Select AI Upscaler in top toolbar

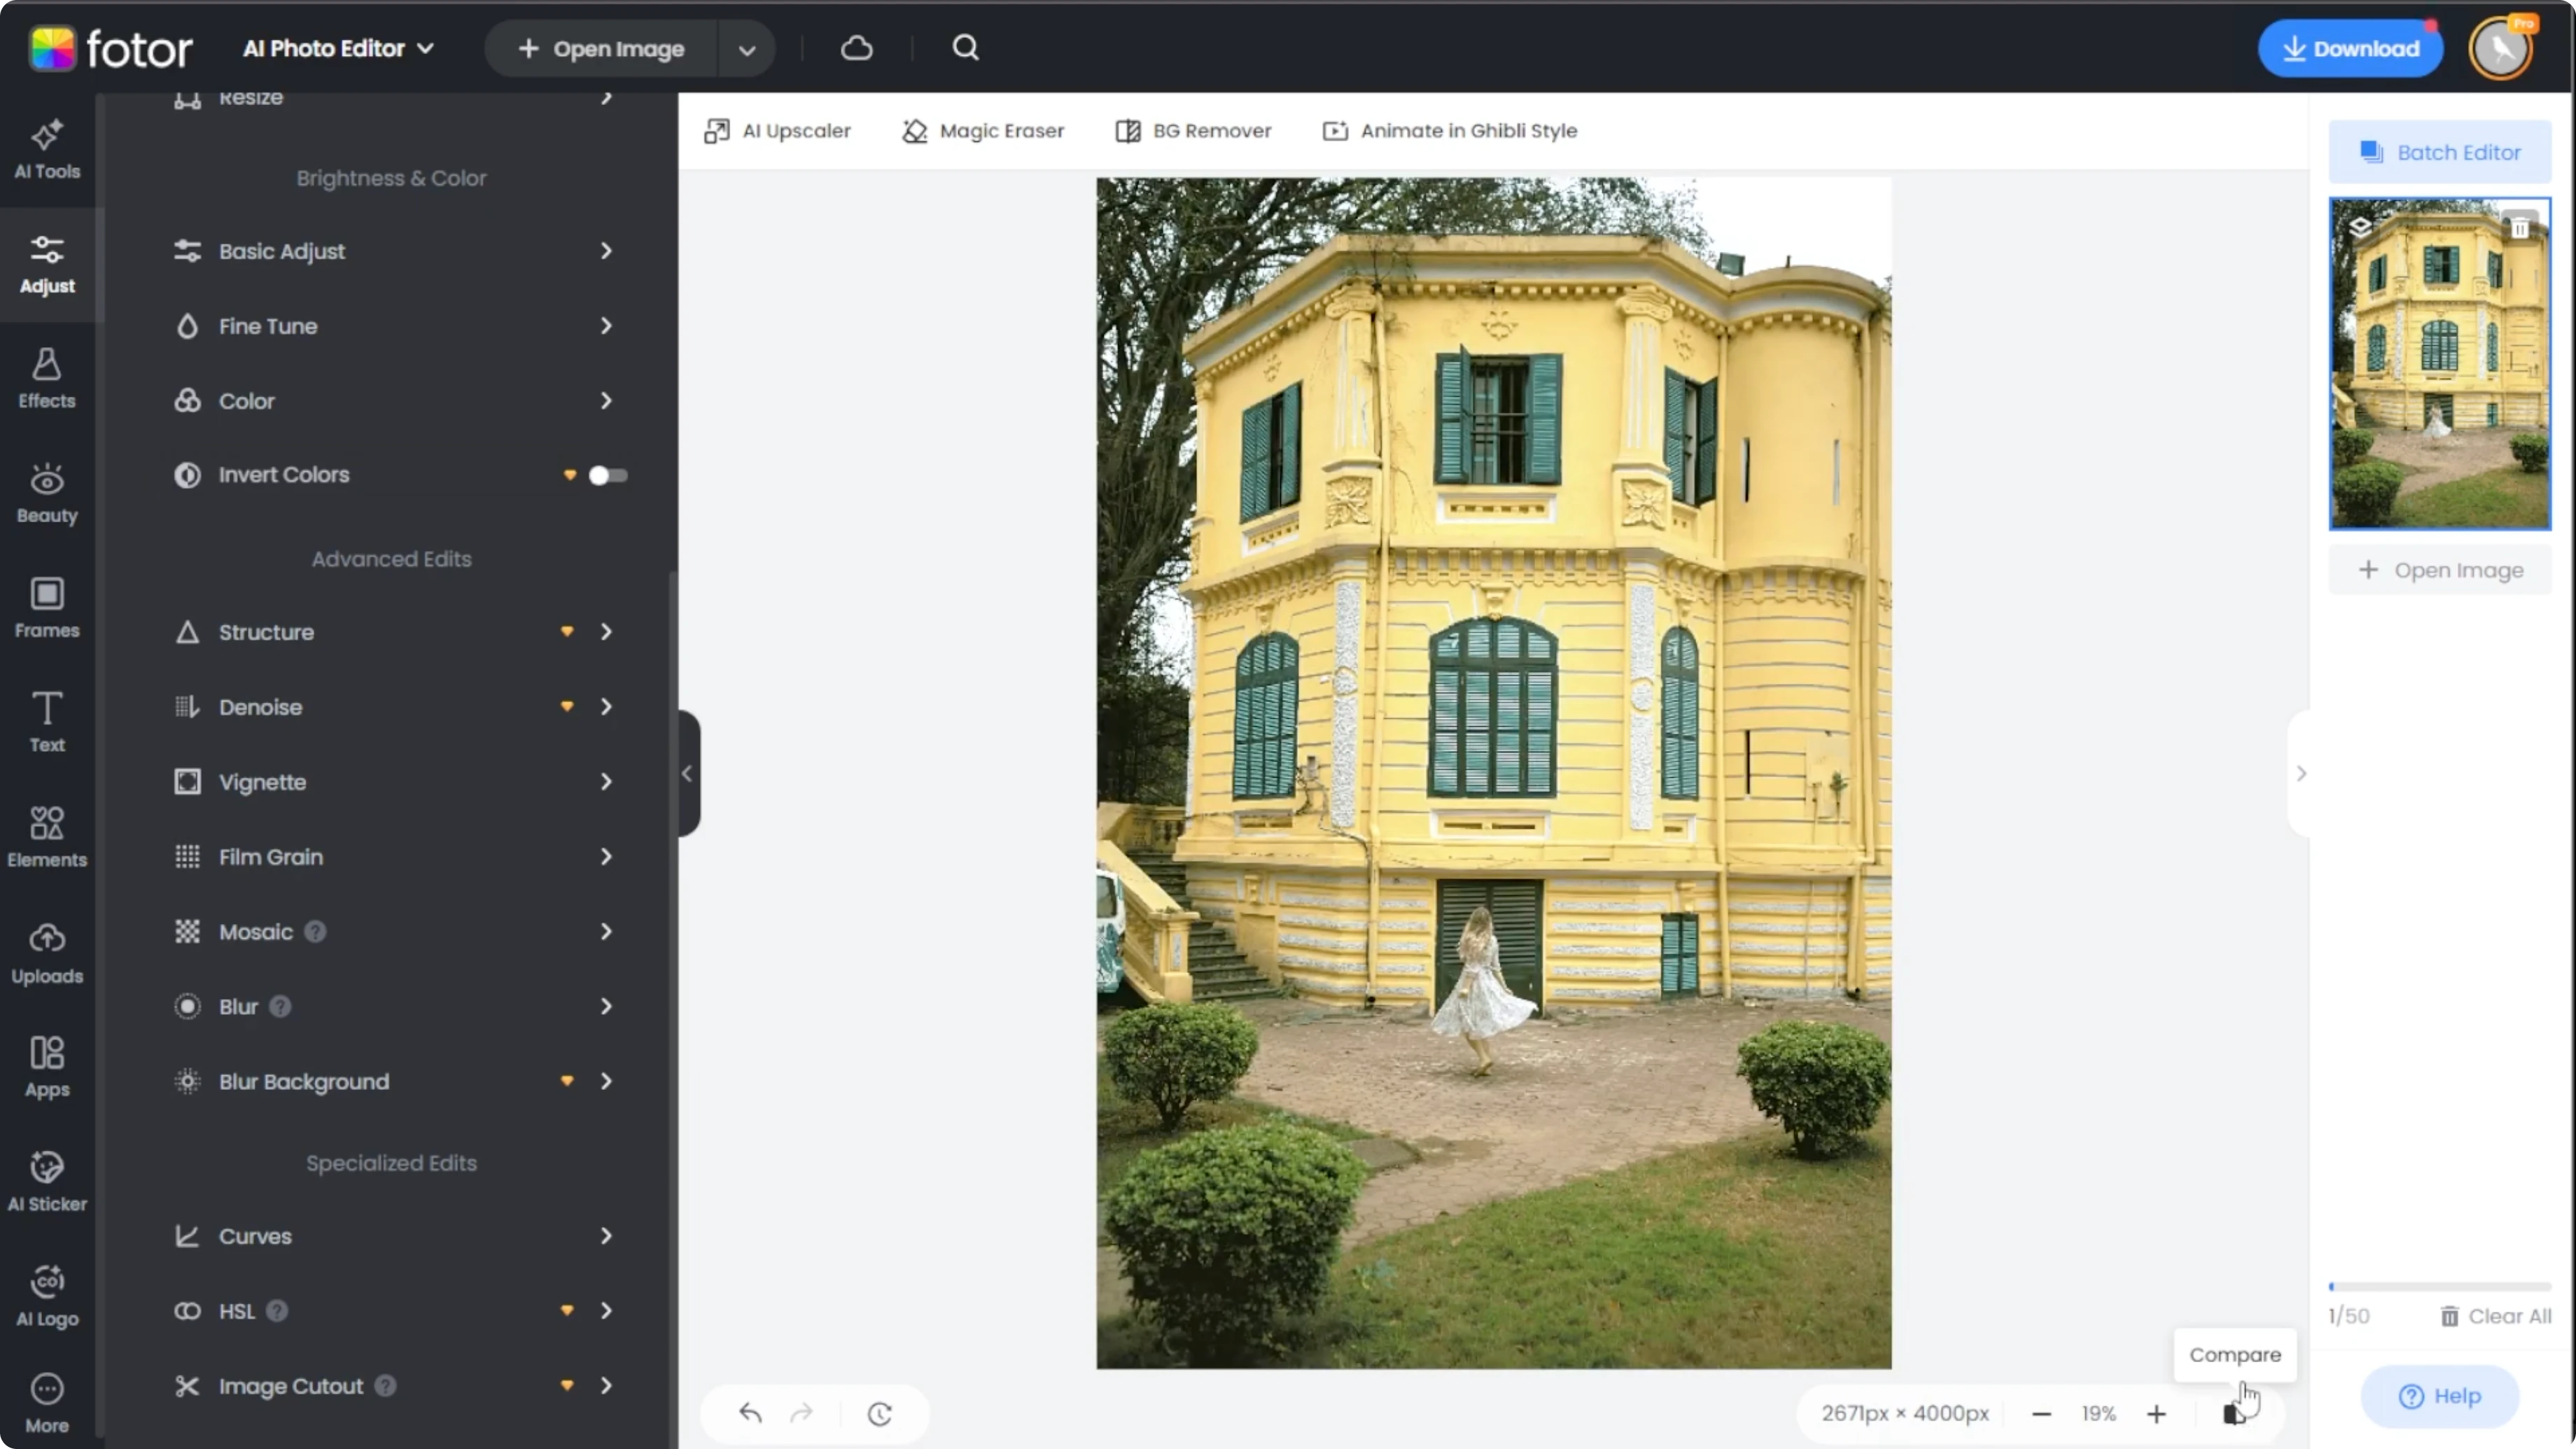[778, 131]
